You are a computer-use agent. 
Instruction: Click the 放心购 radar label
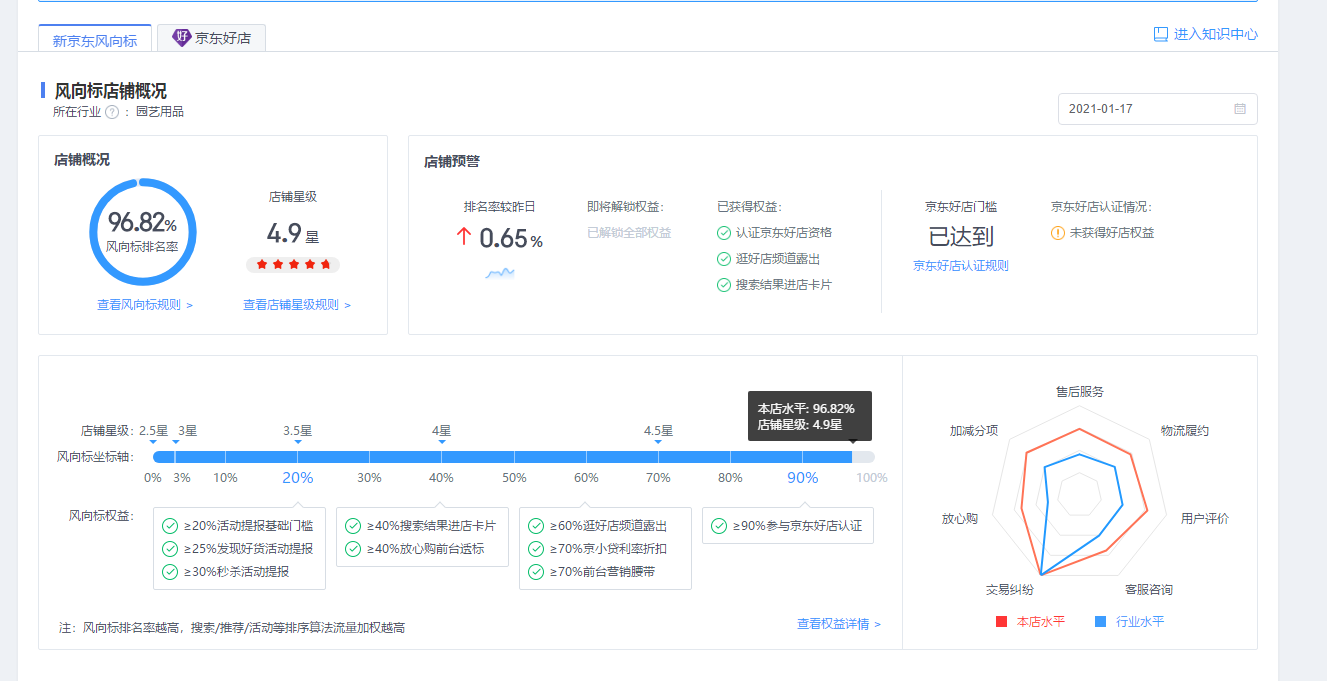(x=959, y=519)
